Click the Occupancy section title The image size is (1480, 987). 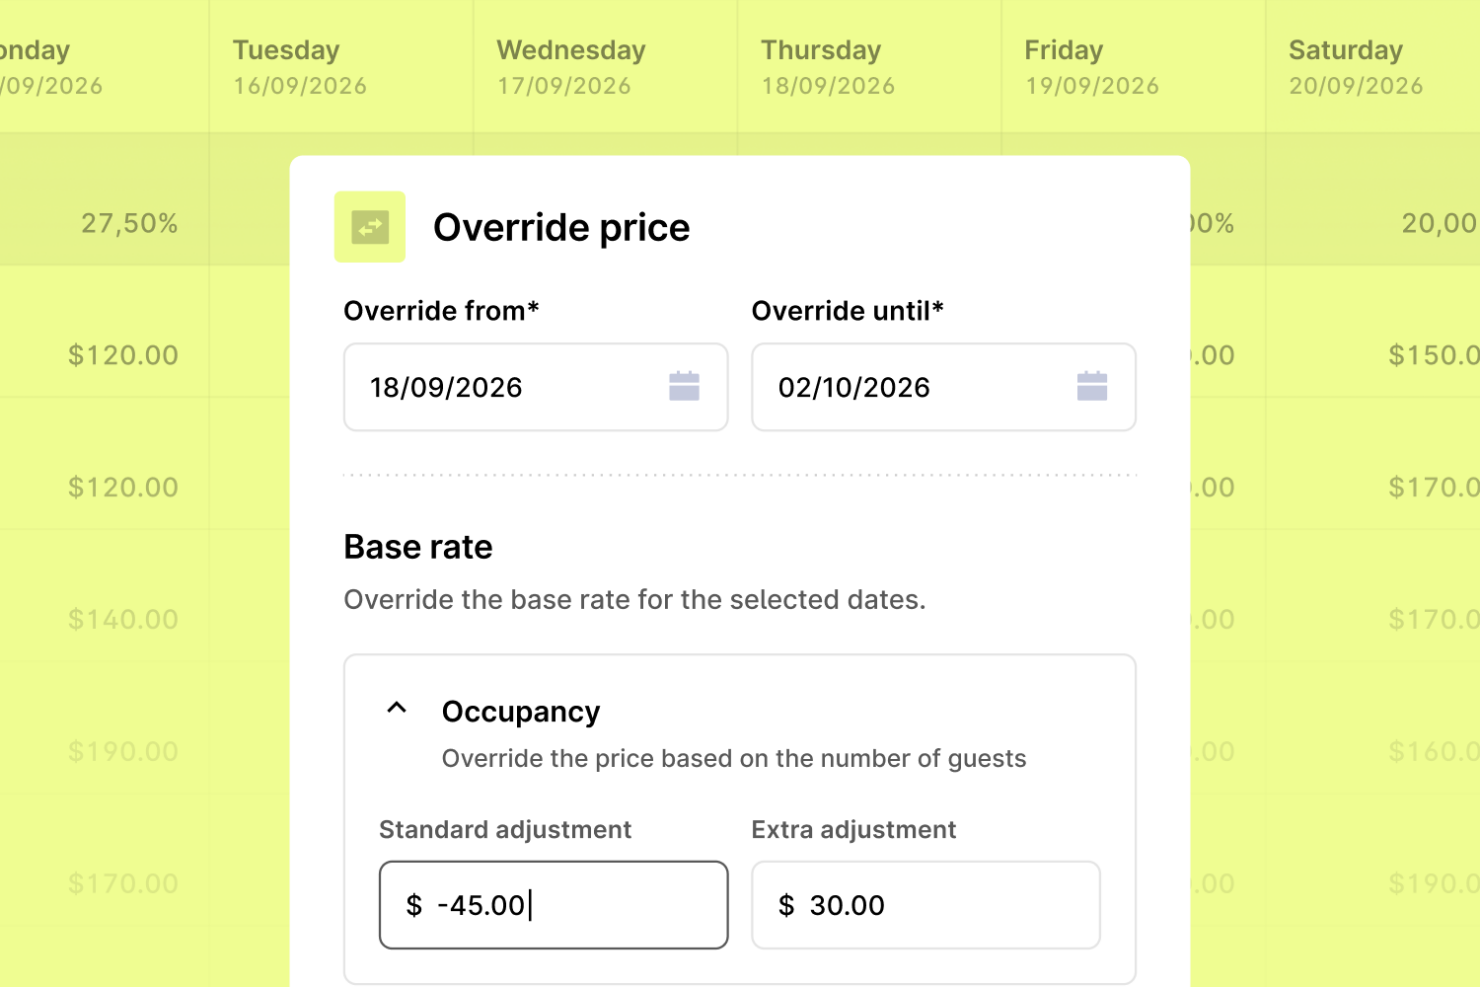coord(521,712)
